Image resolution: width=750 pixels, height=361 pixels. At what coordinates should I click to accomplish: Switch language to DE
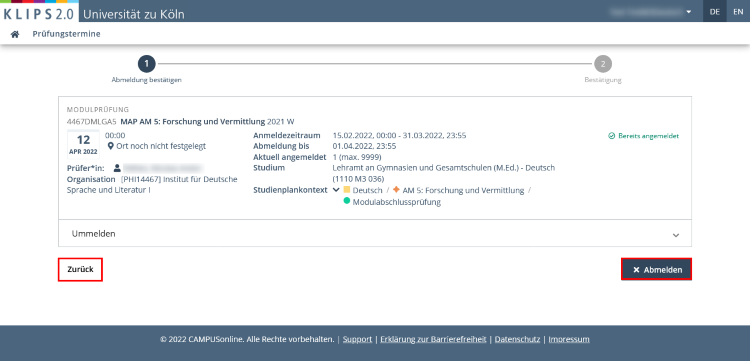pyautogui.click(x=715, y=11)
